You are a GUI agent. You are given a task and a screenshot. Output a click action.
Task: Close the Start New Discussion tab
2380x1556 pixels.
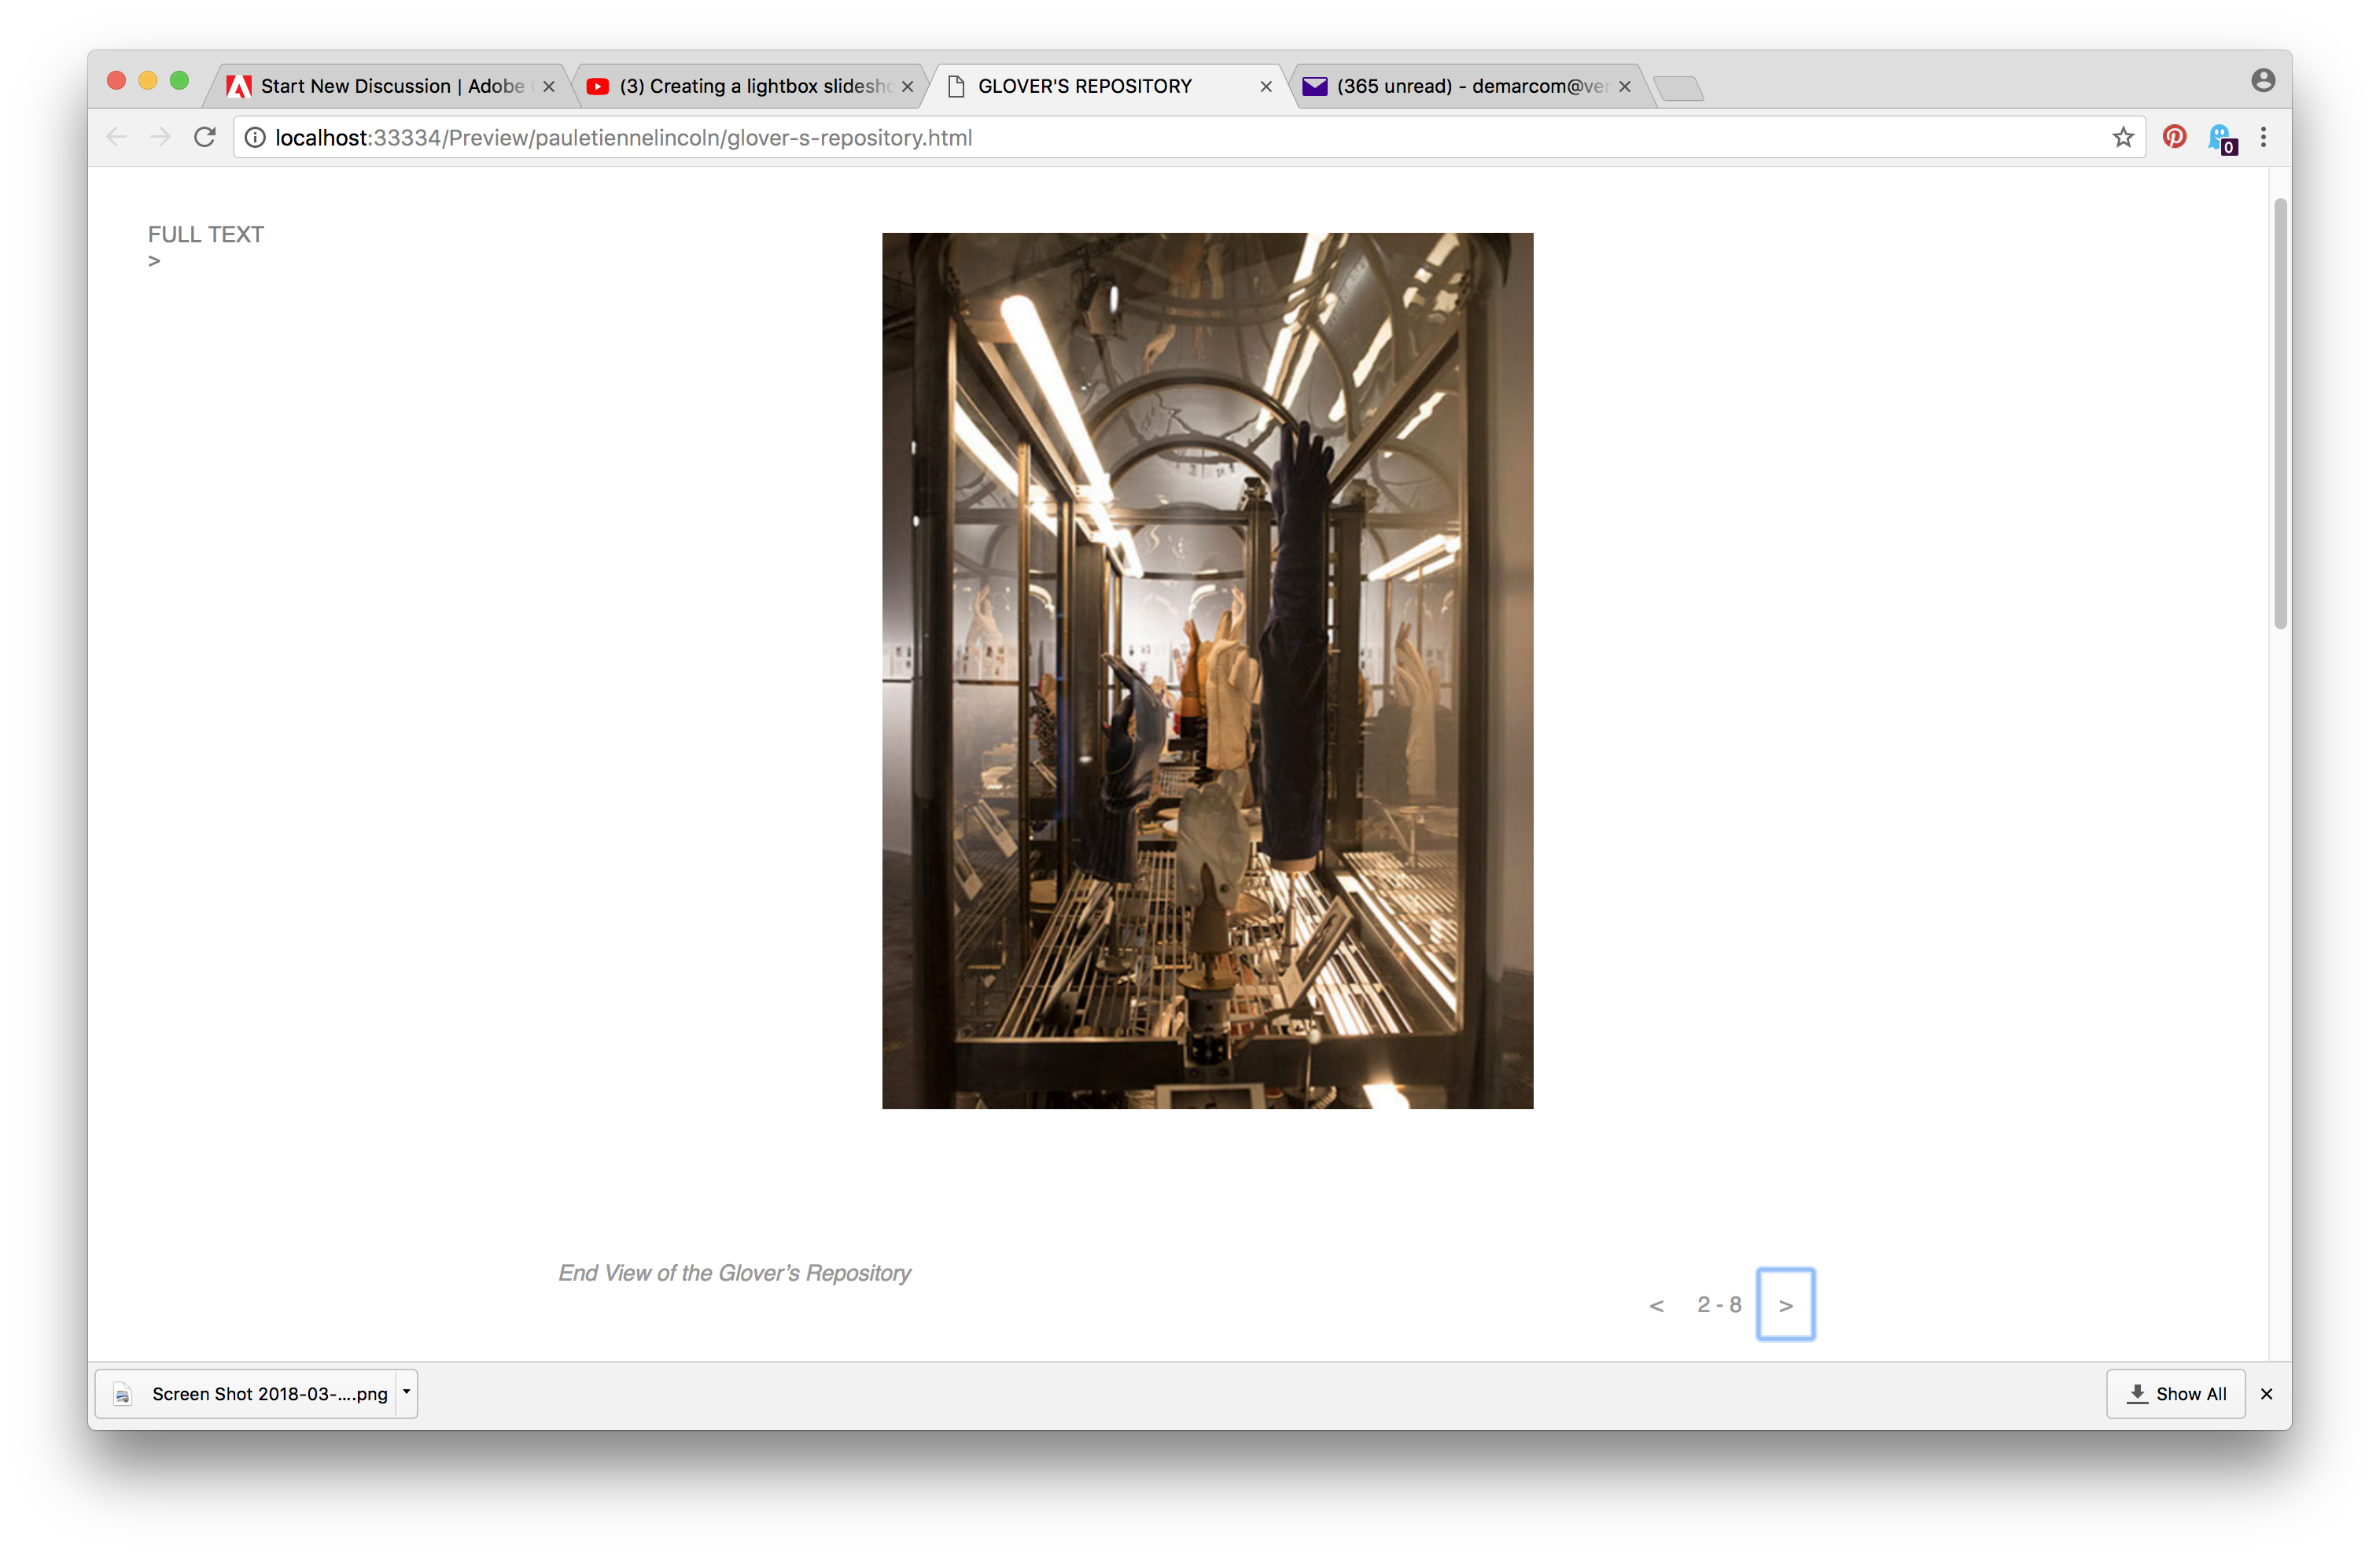[549, 87]
